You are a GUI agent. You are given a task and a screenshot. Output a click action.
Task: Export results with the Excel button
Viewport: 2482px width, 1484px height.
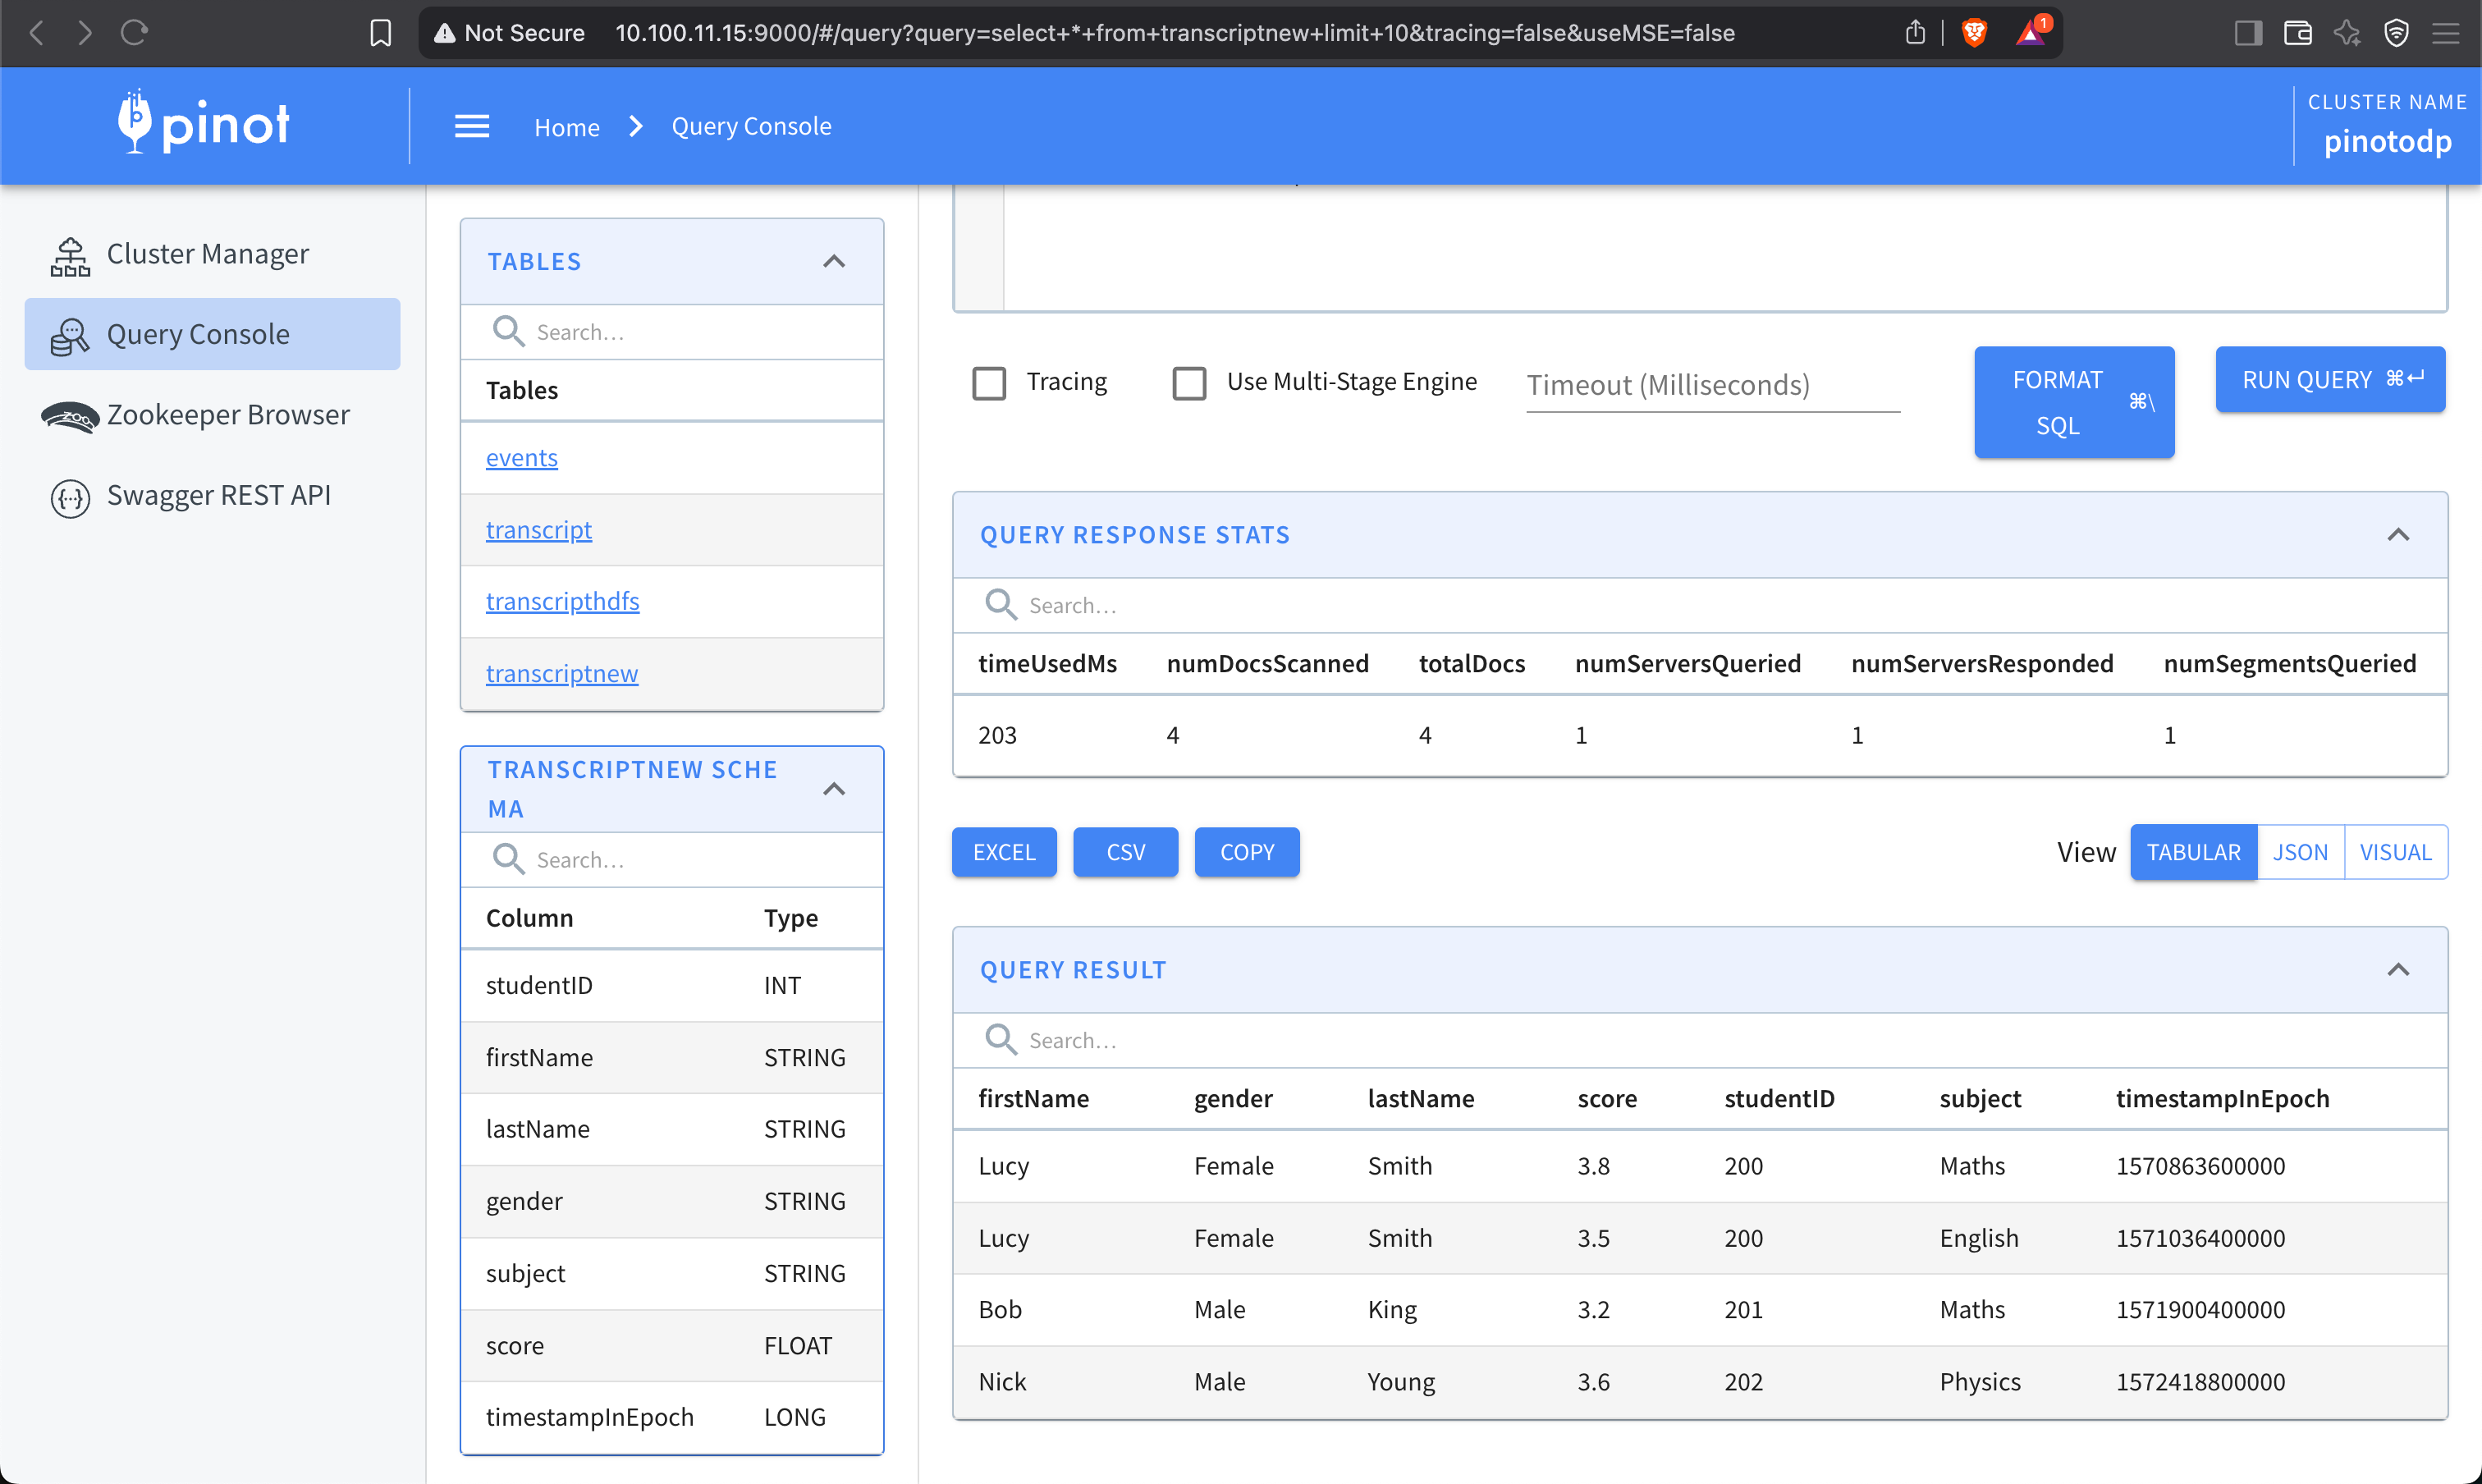(x=1004, y=852)
